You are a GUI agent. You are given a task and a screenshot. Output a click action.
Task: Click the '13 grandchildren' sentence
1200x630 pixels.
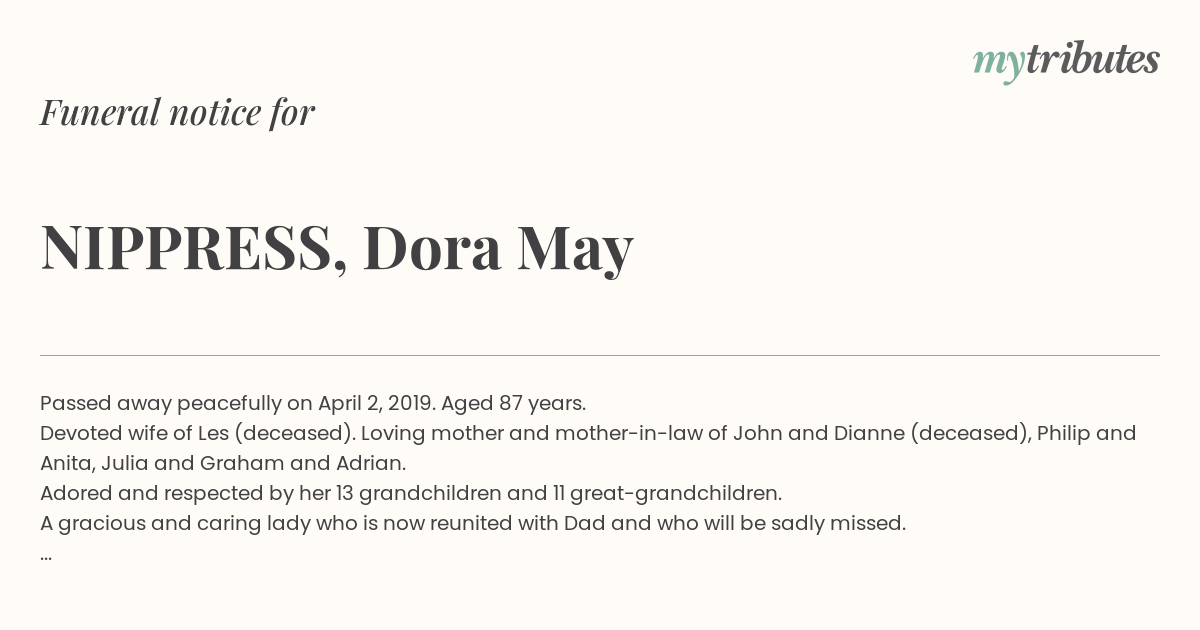(x=411, y=493)
